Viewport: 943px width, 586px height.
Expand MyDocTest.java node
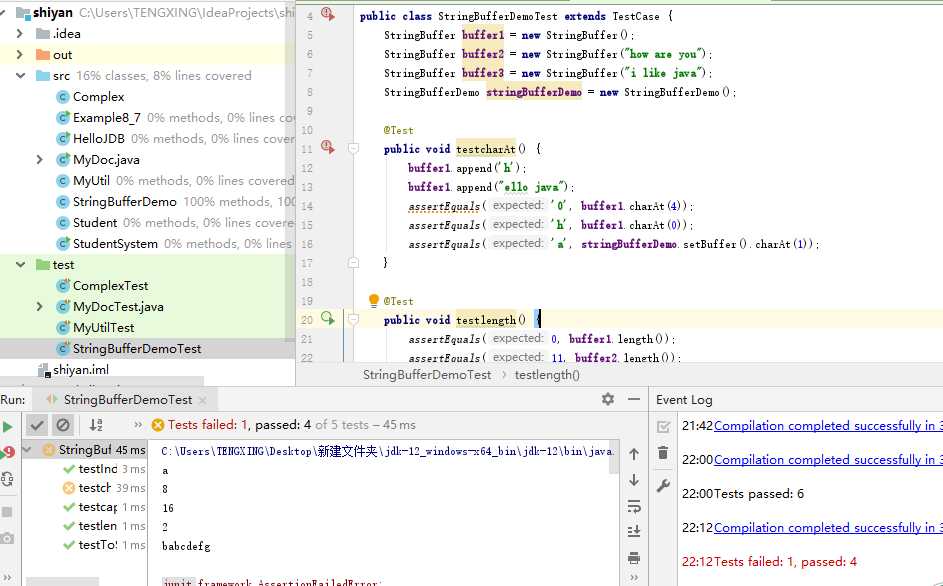pyautogui.click(x=40, y=307)
